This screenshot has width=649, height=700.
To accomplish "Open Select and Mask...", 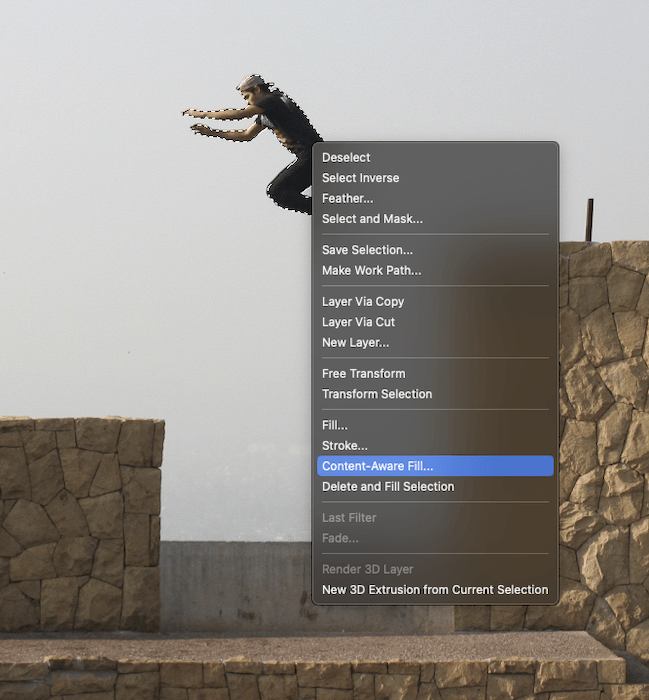I will point(435,219).
